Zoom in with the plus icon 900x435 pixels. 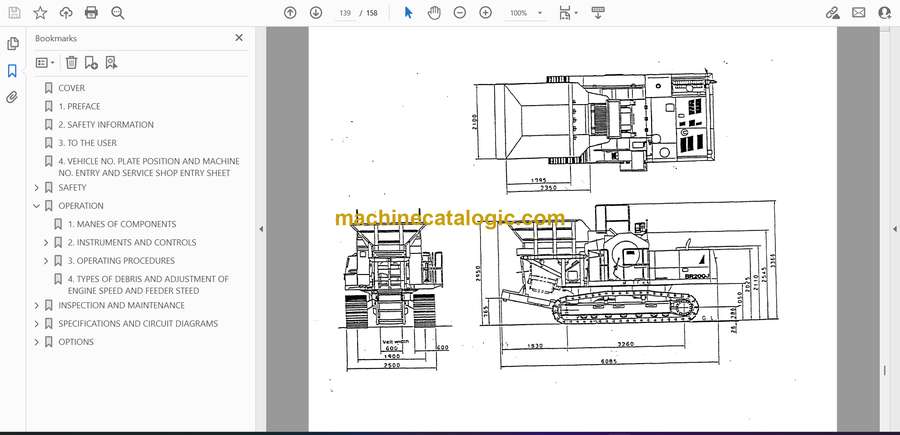point(486,13)
